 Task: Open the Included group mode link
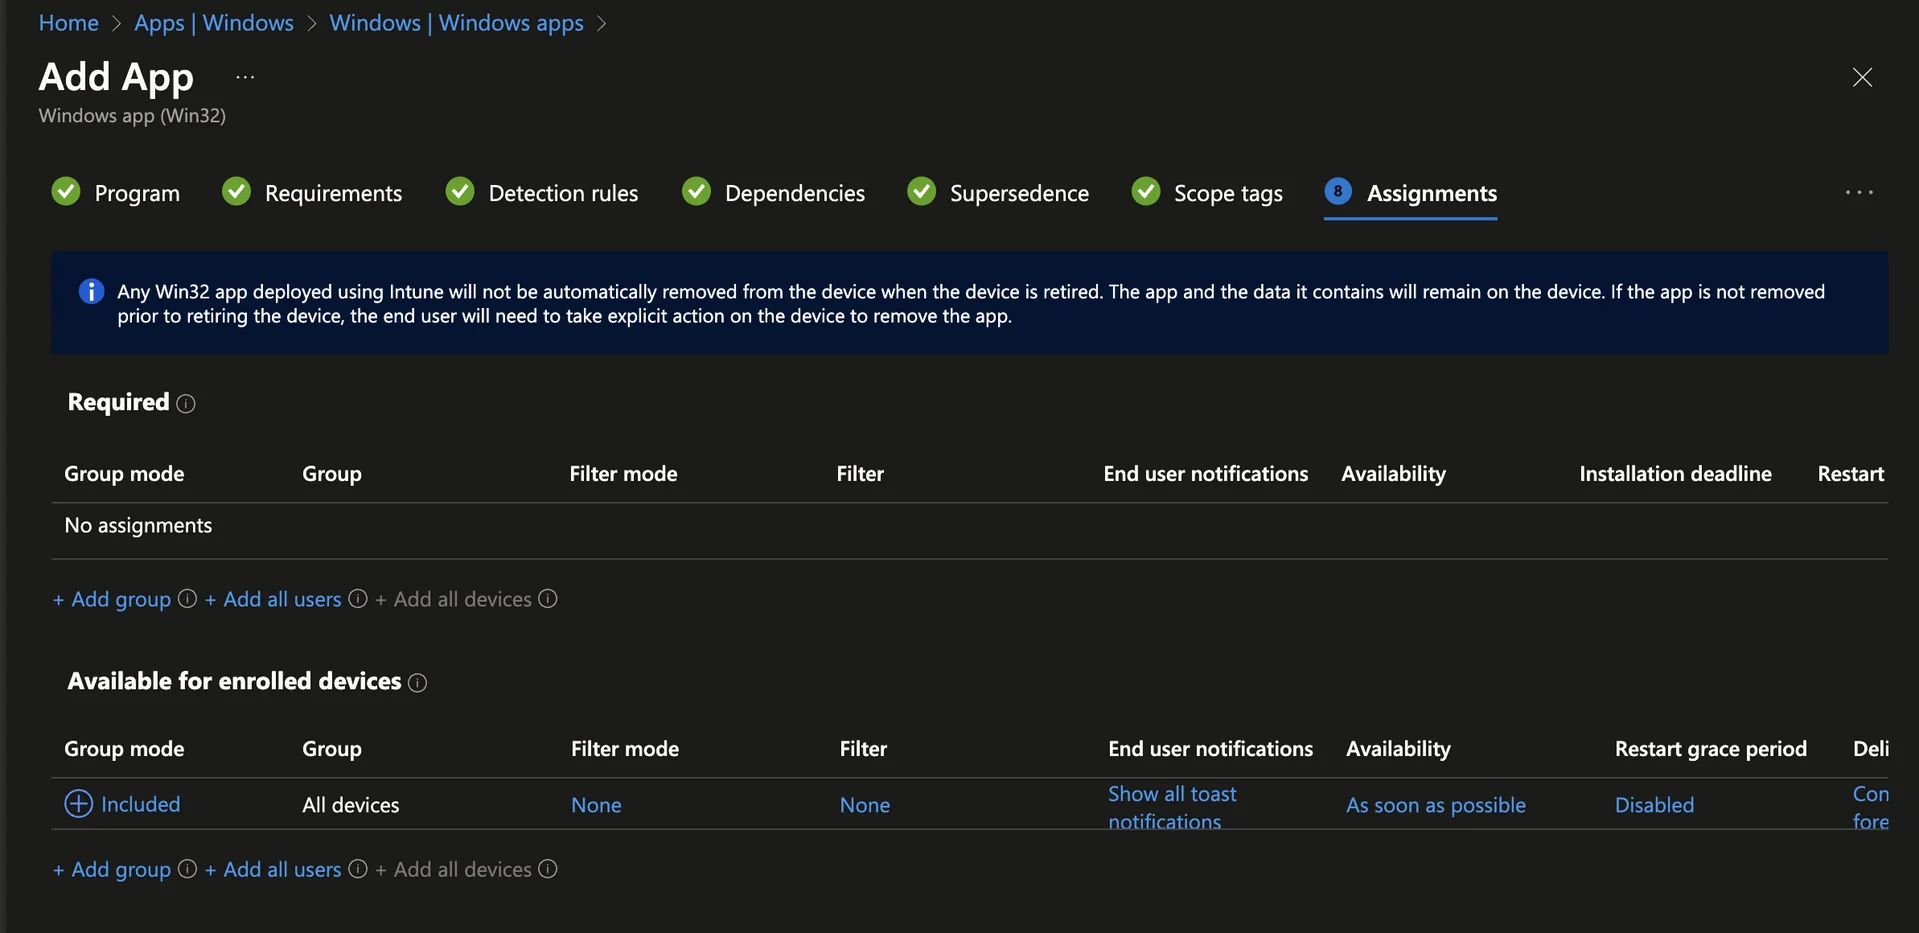[141, 804]
